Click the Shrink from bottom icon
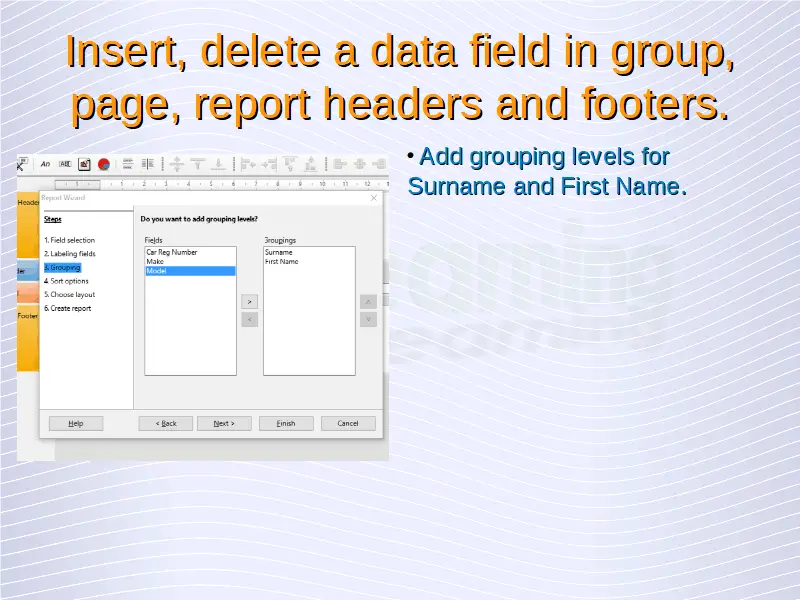The width and height of the screenshot is (800, 600). tap(218, 164)
